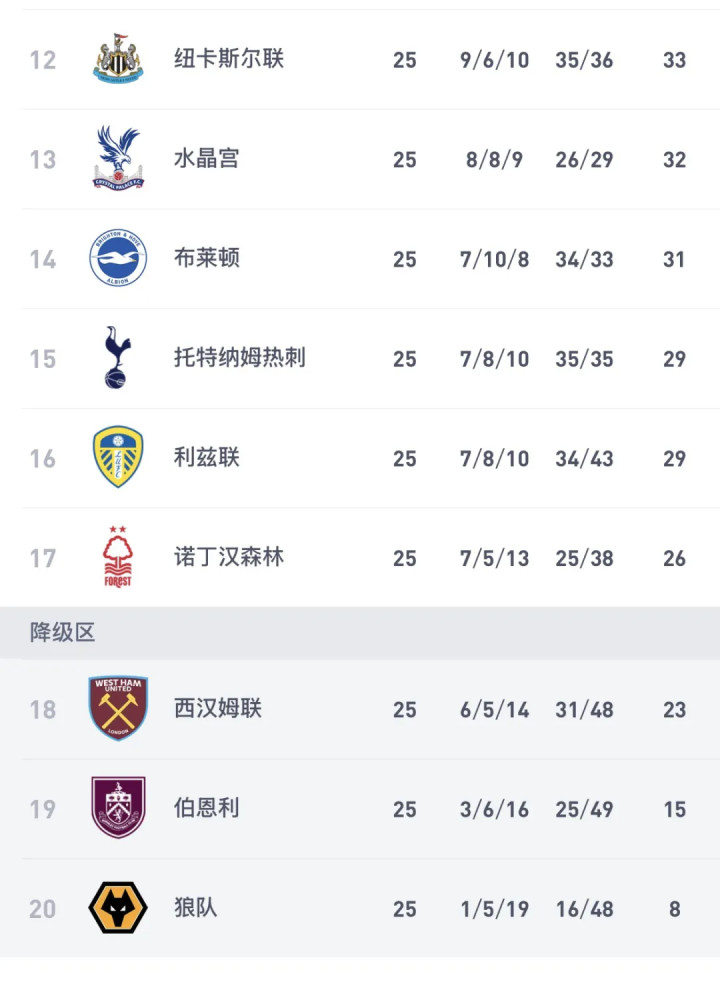Tap rank number 12 in standings
Image resolution: width=720 pixels, height=982 pixels.
pyautogui.click(x=43, y=60)
